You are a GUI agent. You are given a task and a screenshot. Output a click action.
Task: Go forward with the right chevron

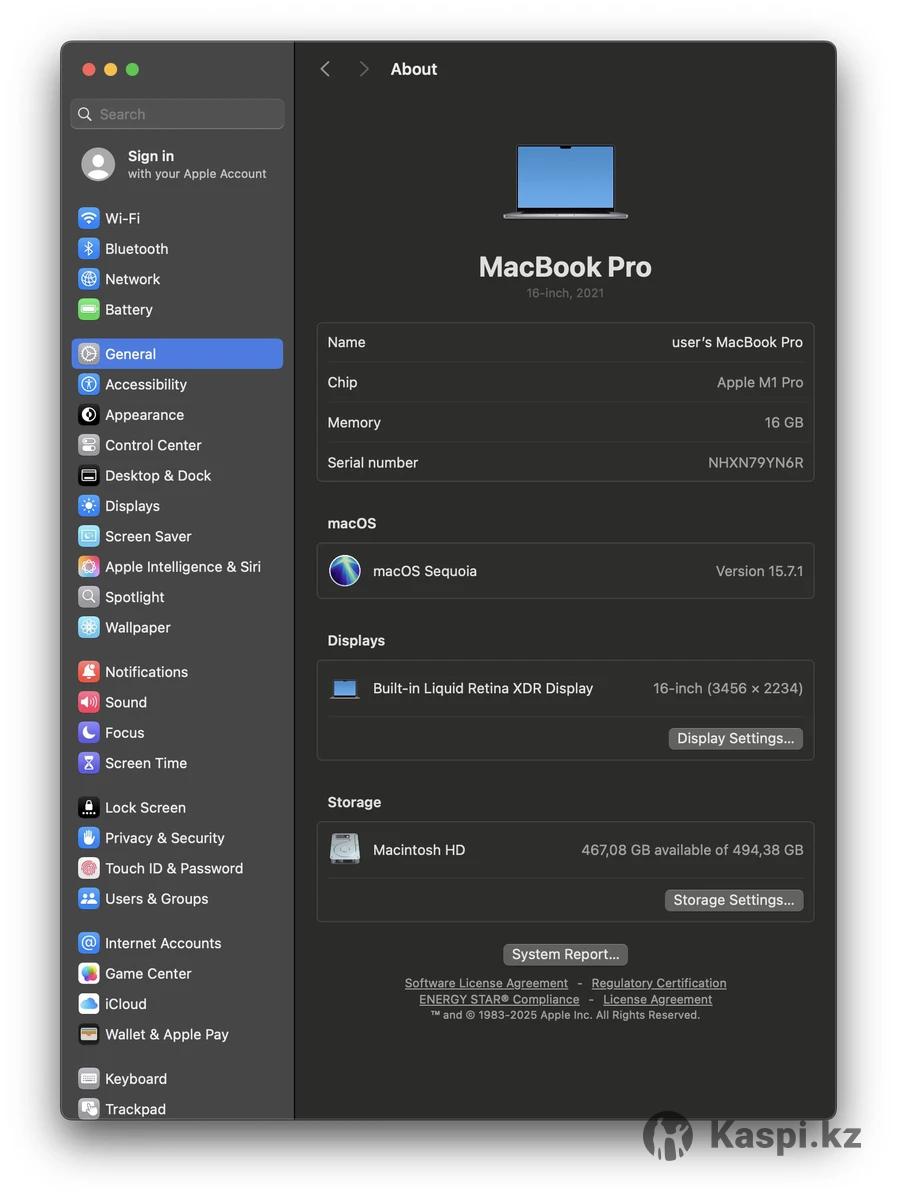pyautogui.click(x=363, y=69)
